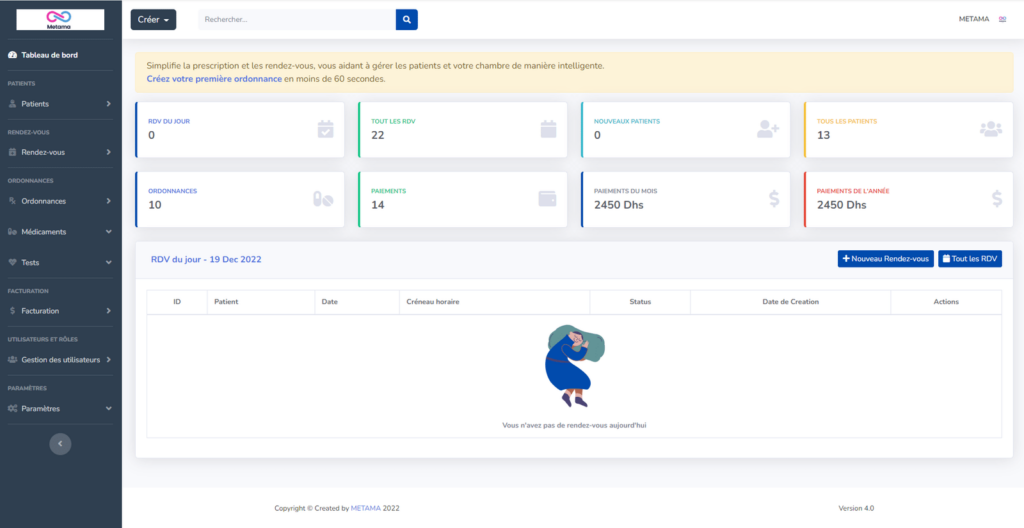Expand the Ordonnances submenu chevron
The image size is (1024, 528).
108,201
